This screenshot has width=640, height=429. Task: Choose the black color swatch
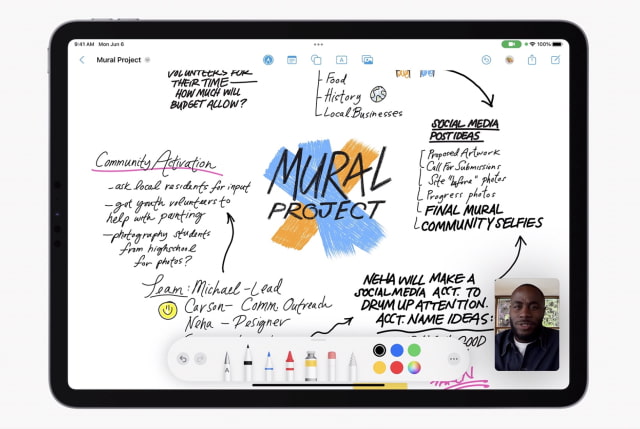click(x=379, y=350)
